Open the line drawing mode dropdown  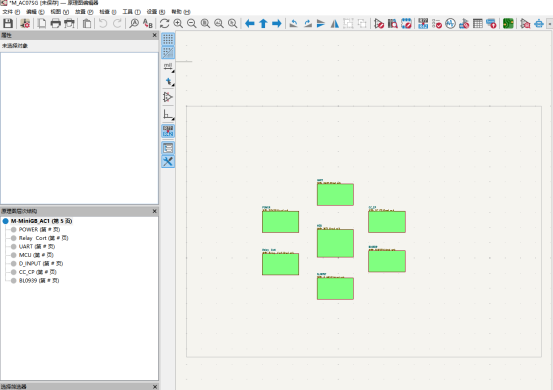168,114
